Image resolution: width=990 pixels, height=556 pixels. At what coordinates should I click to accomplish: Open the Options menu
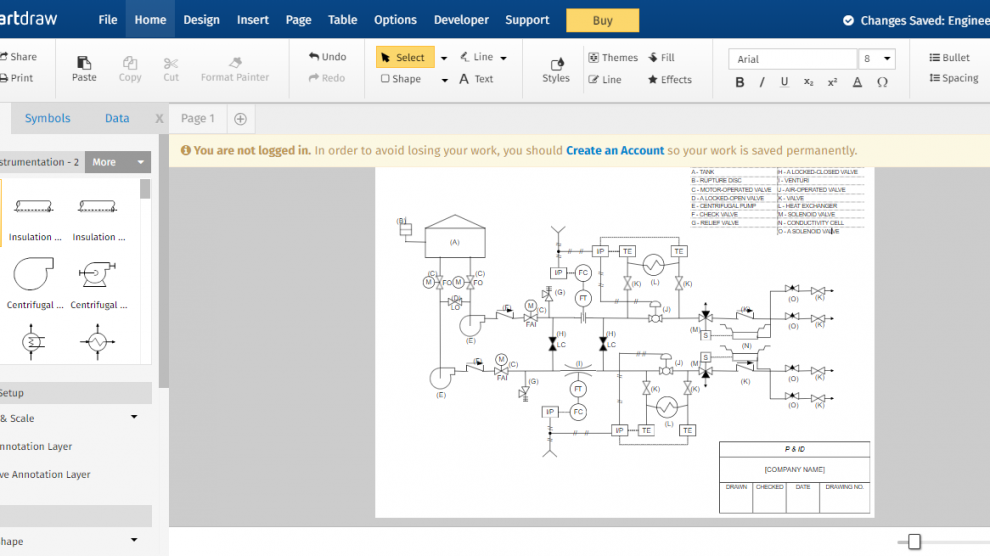(395, 20)
